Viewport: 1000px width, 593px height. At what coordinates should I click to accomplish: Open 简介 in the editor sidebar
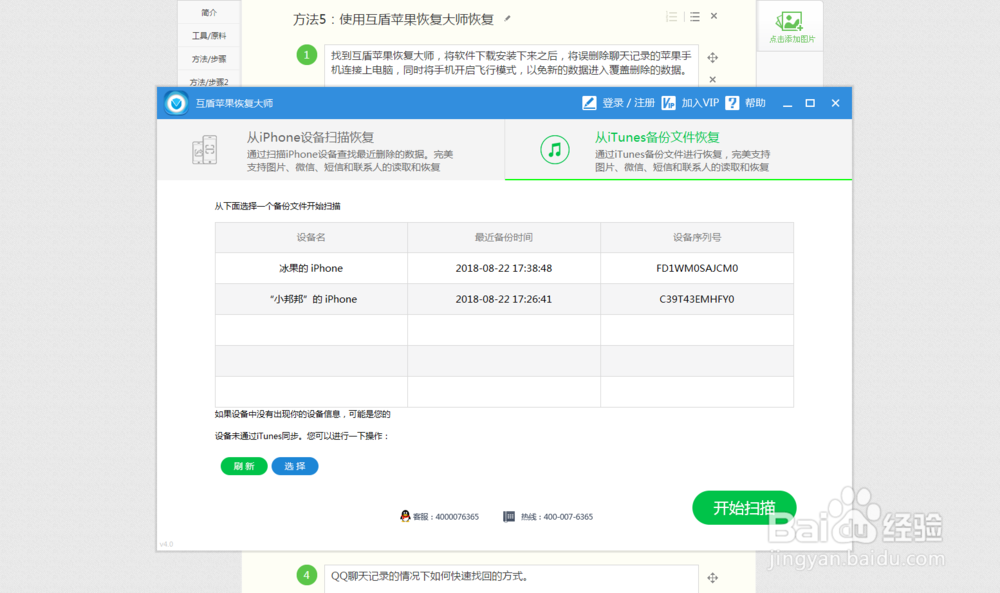click(x=209, y=12)
